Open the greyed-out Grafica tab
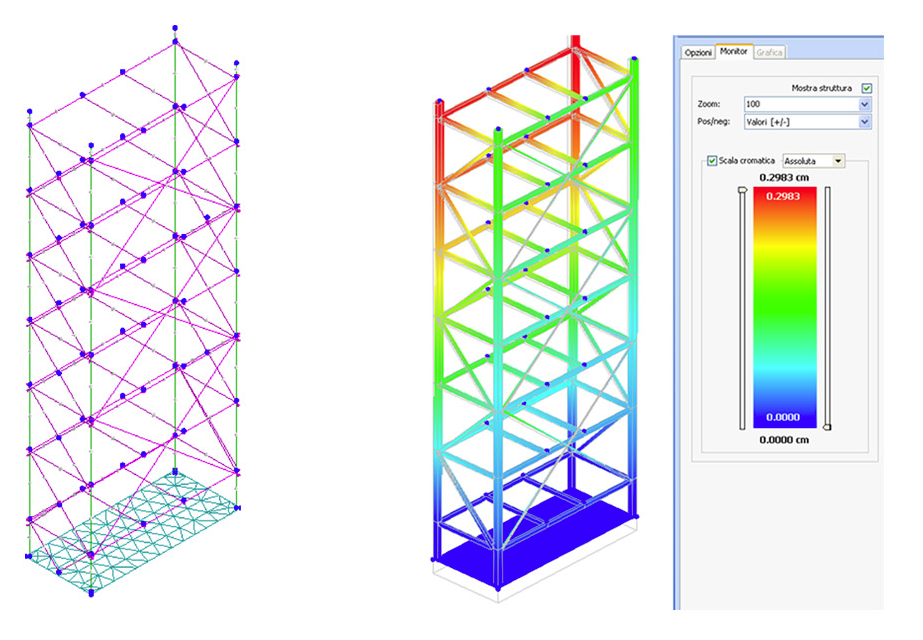The width and height of the screenshot is (923, 640). click(770, 51)
